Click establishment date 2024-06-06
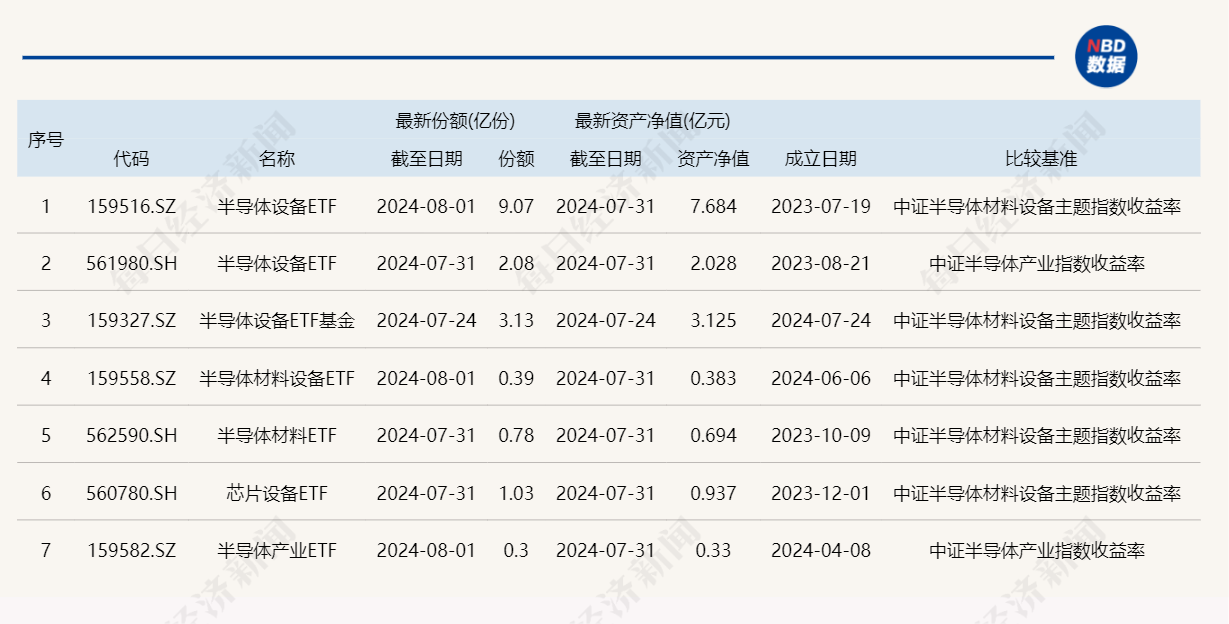The image size is (1229, 624). click(821, 378)
